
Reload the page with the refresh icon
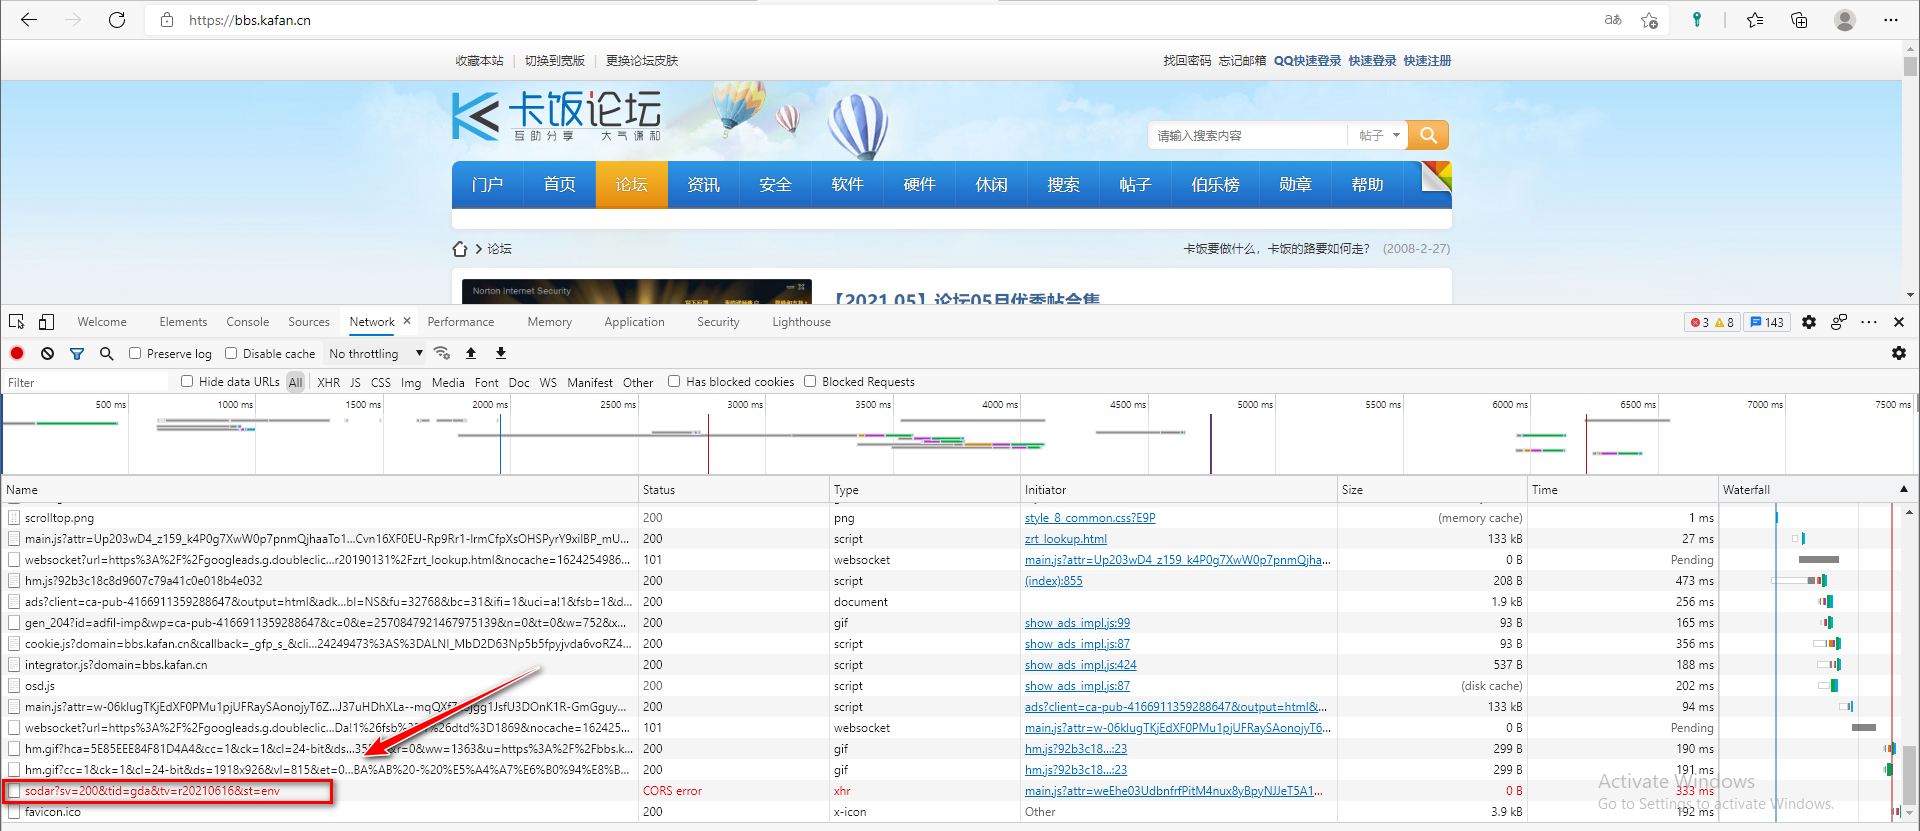(x=117, y=20)
